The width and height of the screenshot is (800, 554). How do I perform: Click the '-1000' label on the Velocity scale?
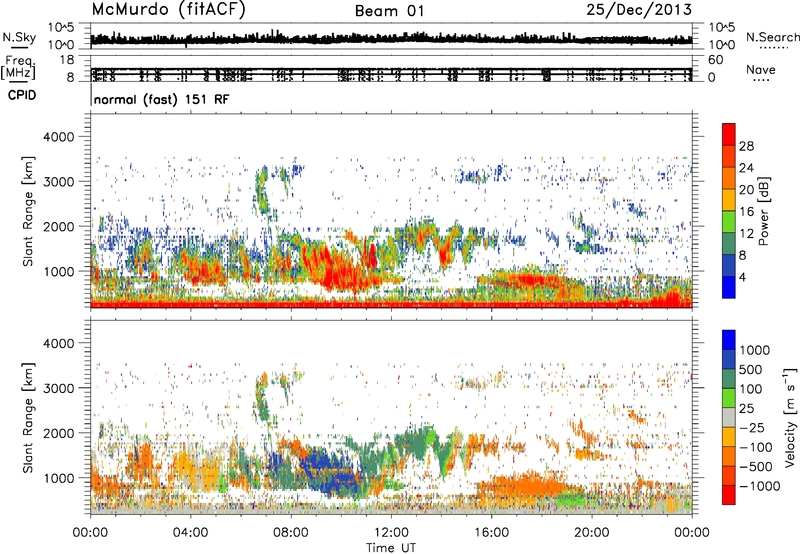click(x=759, y=486)
